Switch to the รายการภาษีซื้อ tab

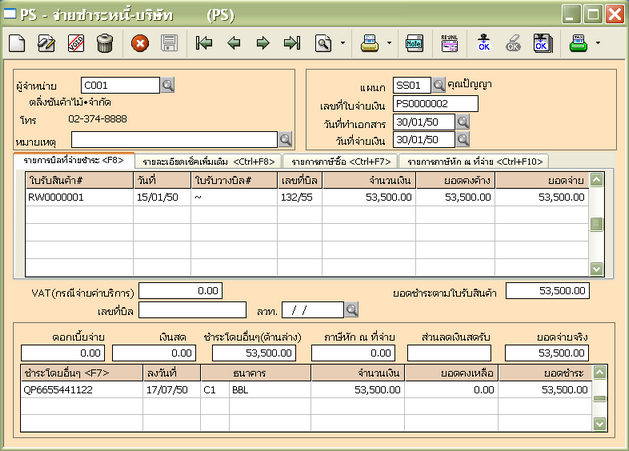(x=339, y=160)
